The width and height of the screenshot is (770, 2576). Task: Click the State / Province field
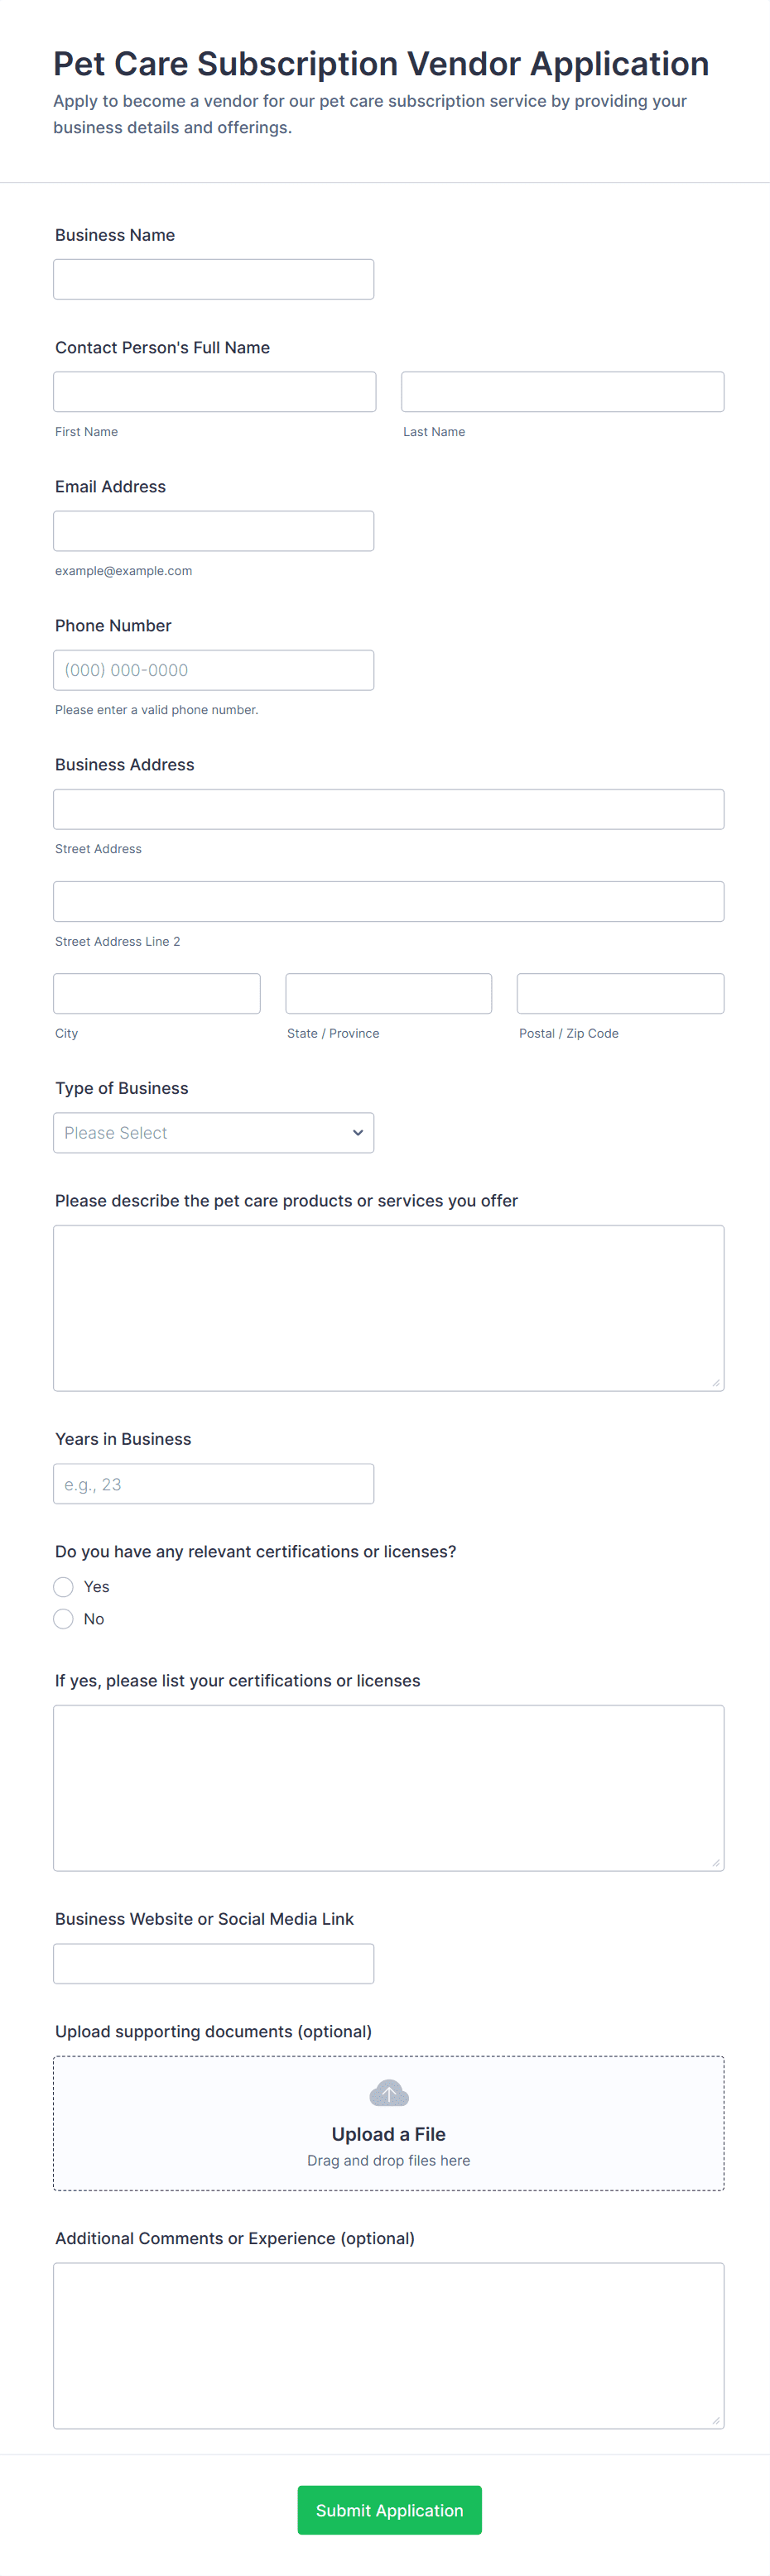388,993
